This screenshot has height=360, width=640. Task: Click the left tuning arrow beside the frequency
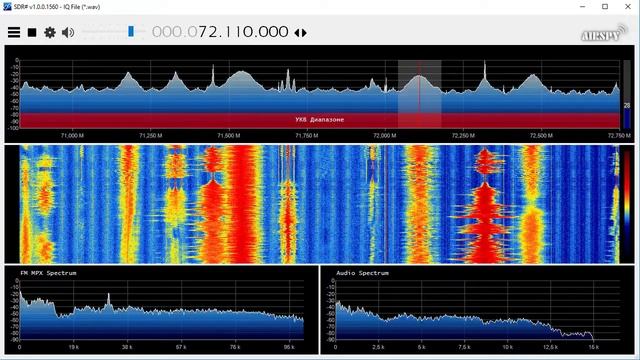click(297, 33)
